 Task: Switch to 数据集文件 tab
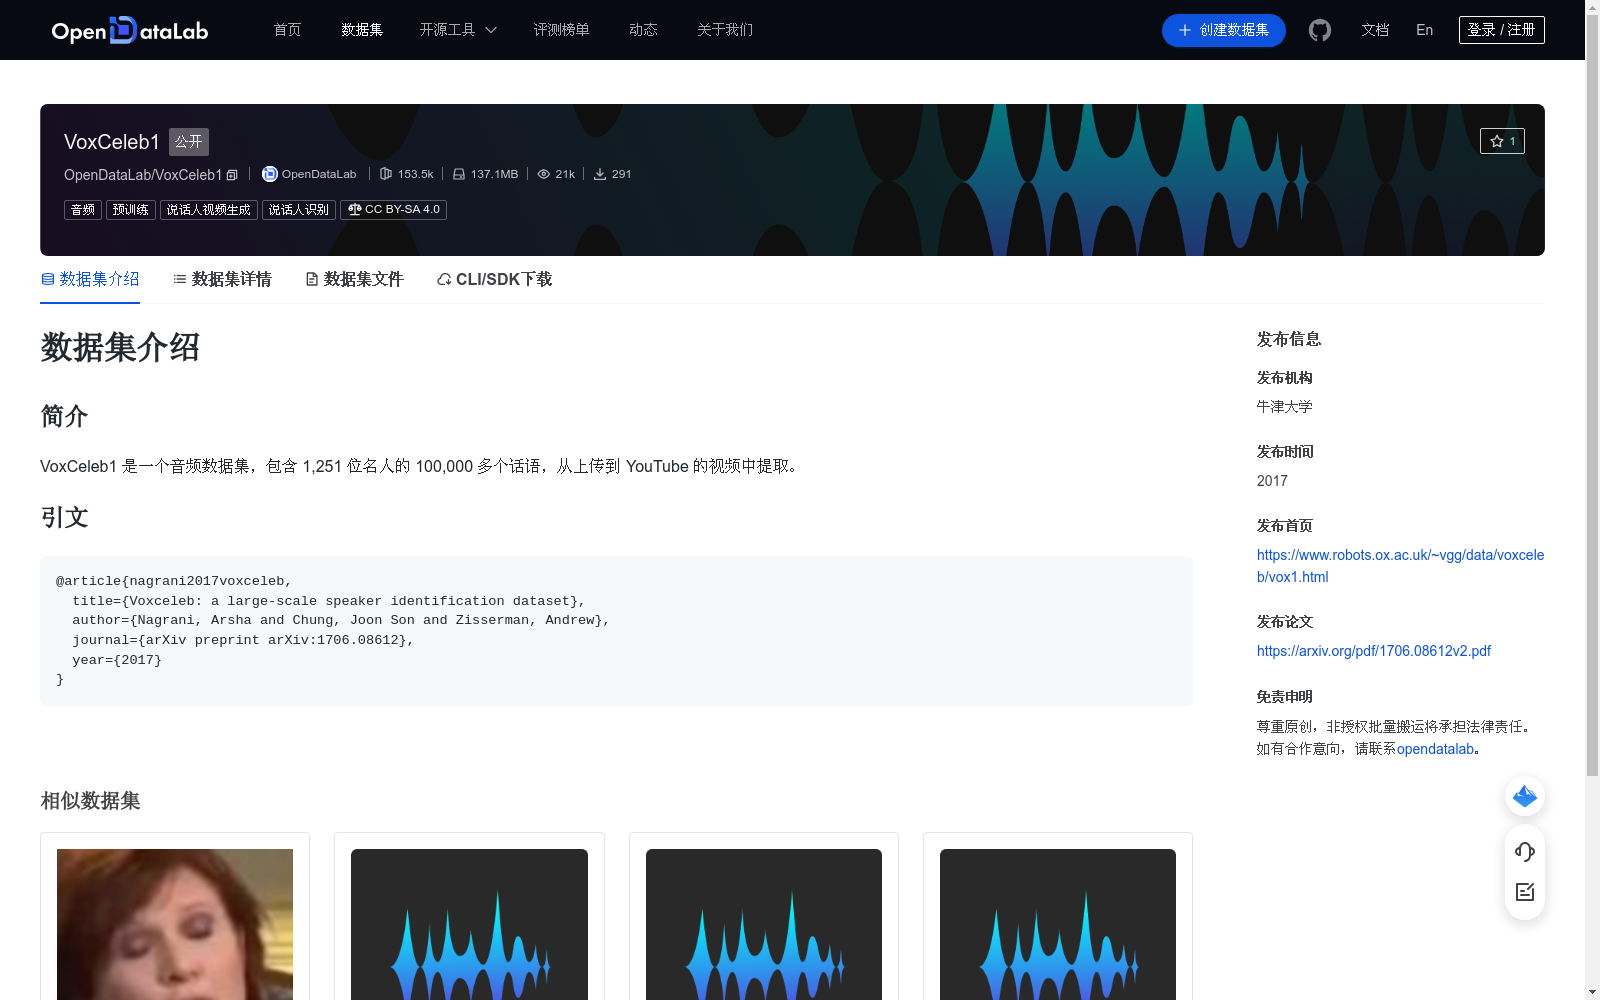click(354, 279)
